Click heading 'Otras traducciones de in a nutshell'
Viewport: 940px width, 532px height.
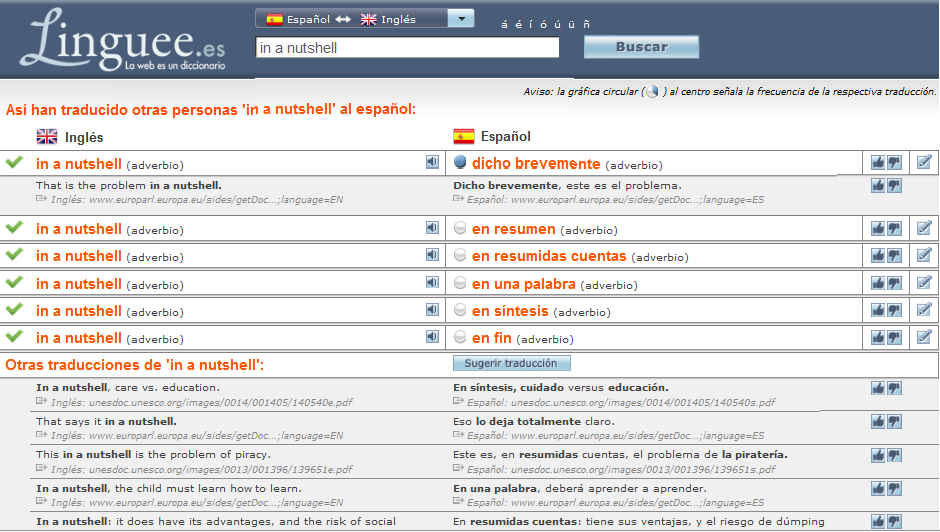pos(134,365)
